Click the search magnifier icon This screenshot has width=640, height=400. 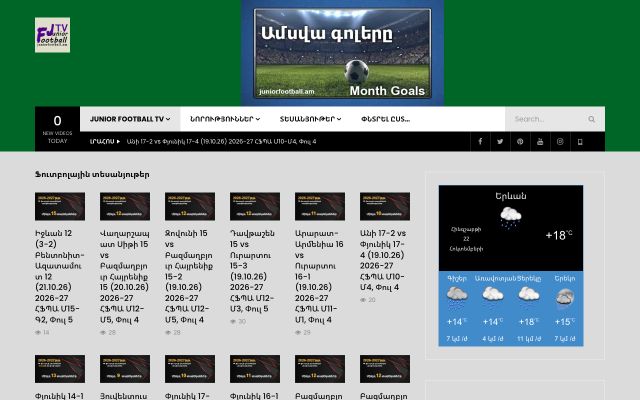point(591,119)
